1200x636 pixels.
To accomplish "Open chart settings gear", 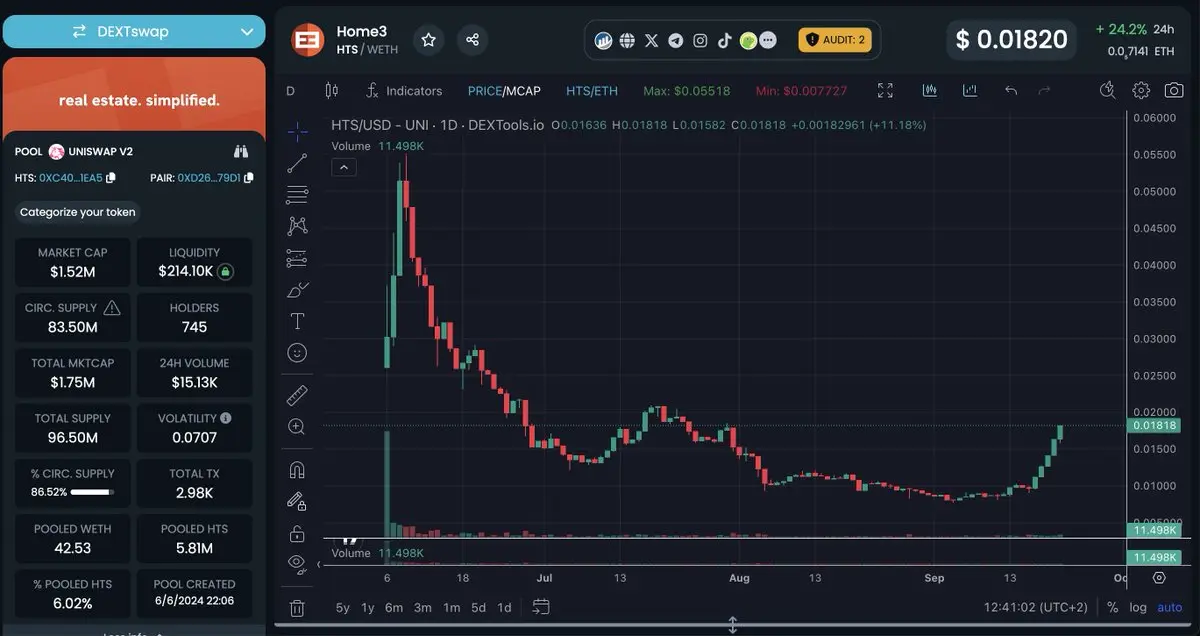I will 1141,91.
